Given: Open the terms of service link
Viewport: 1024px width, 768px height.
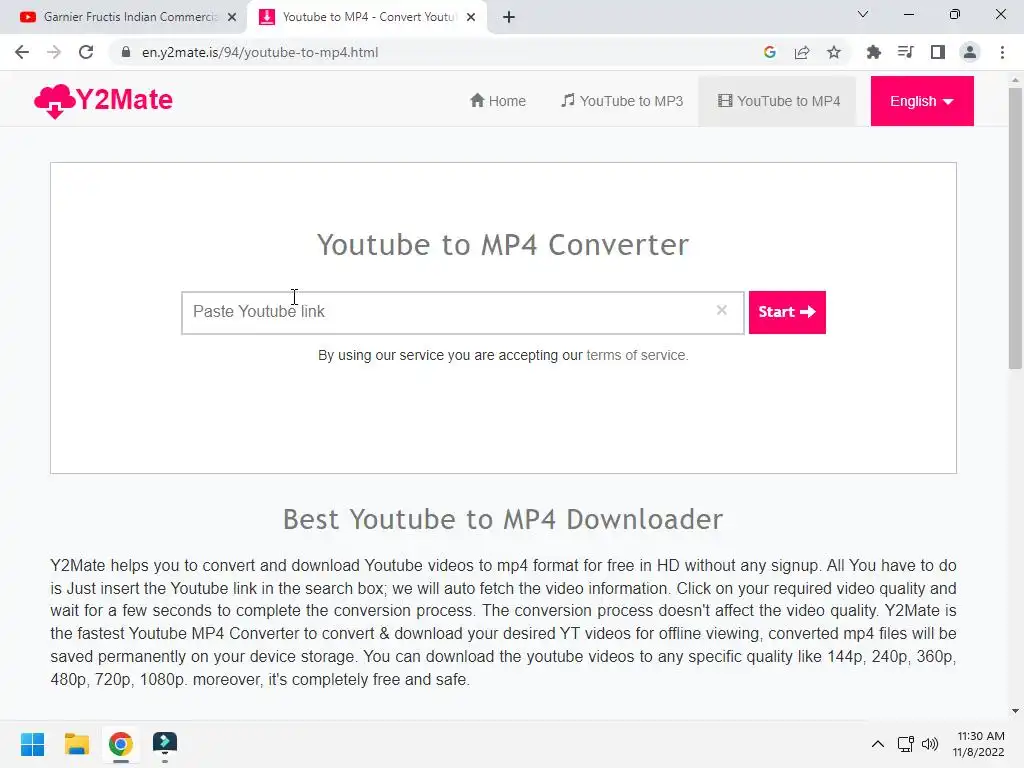Looking at the screenshot, I should click(x=637, y=355).
